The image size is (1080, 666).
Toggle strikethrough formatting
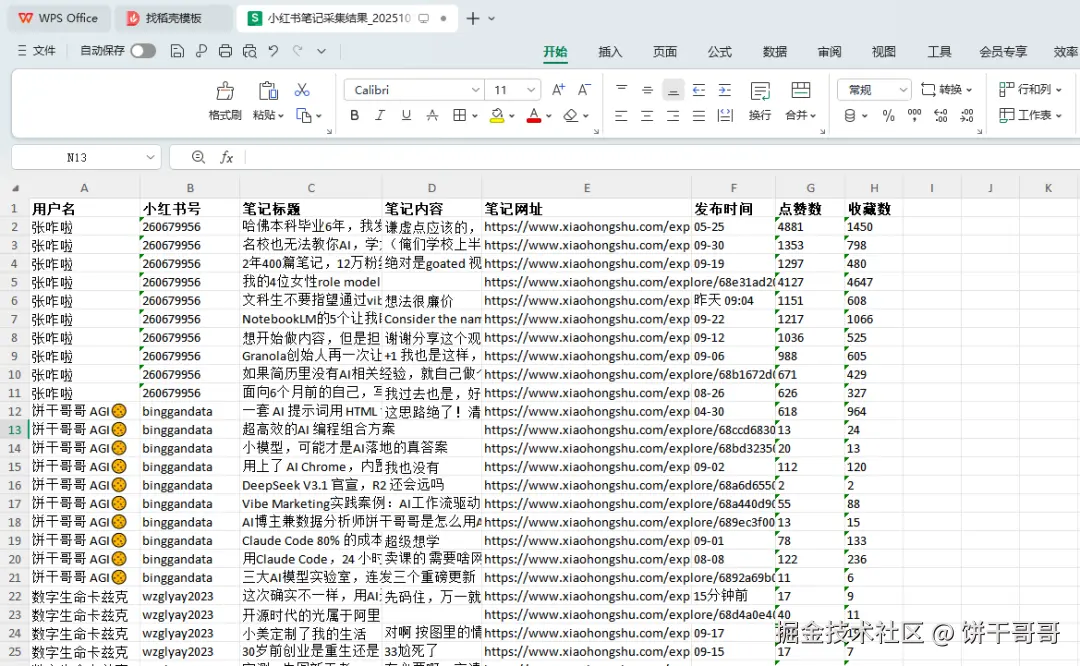[x=432, y=115]
